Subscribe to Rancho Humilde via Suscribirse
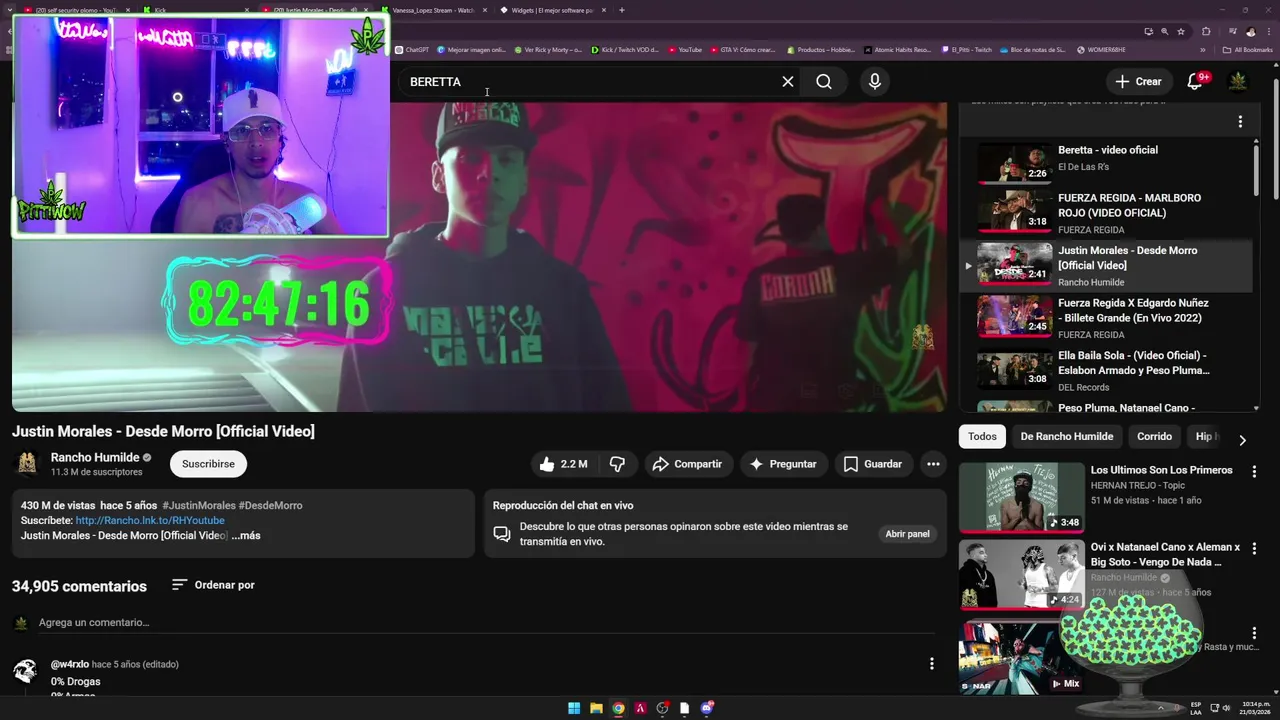Image resolution: width=1280 pixels, height=720 pixels. [x=208, y=464]
